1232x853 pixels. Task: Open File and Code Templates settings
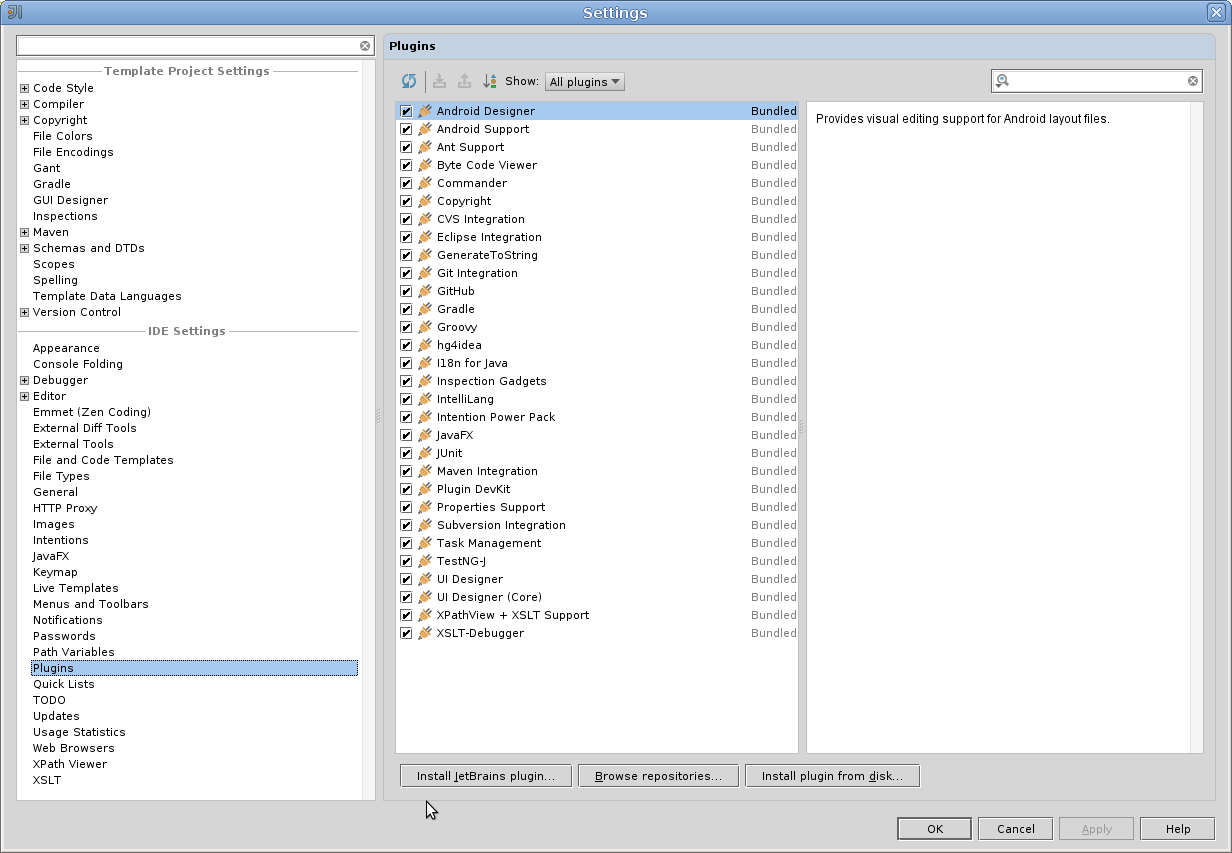[x=103, y=460]
